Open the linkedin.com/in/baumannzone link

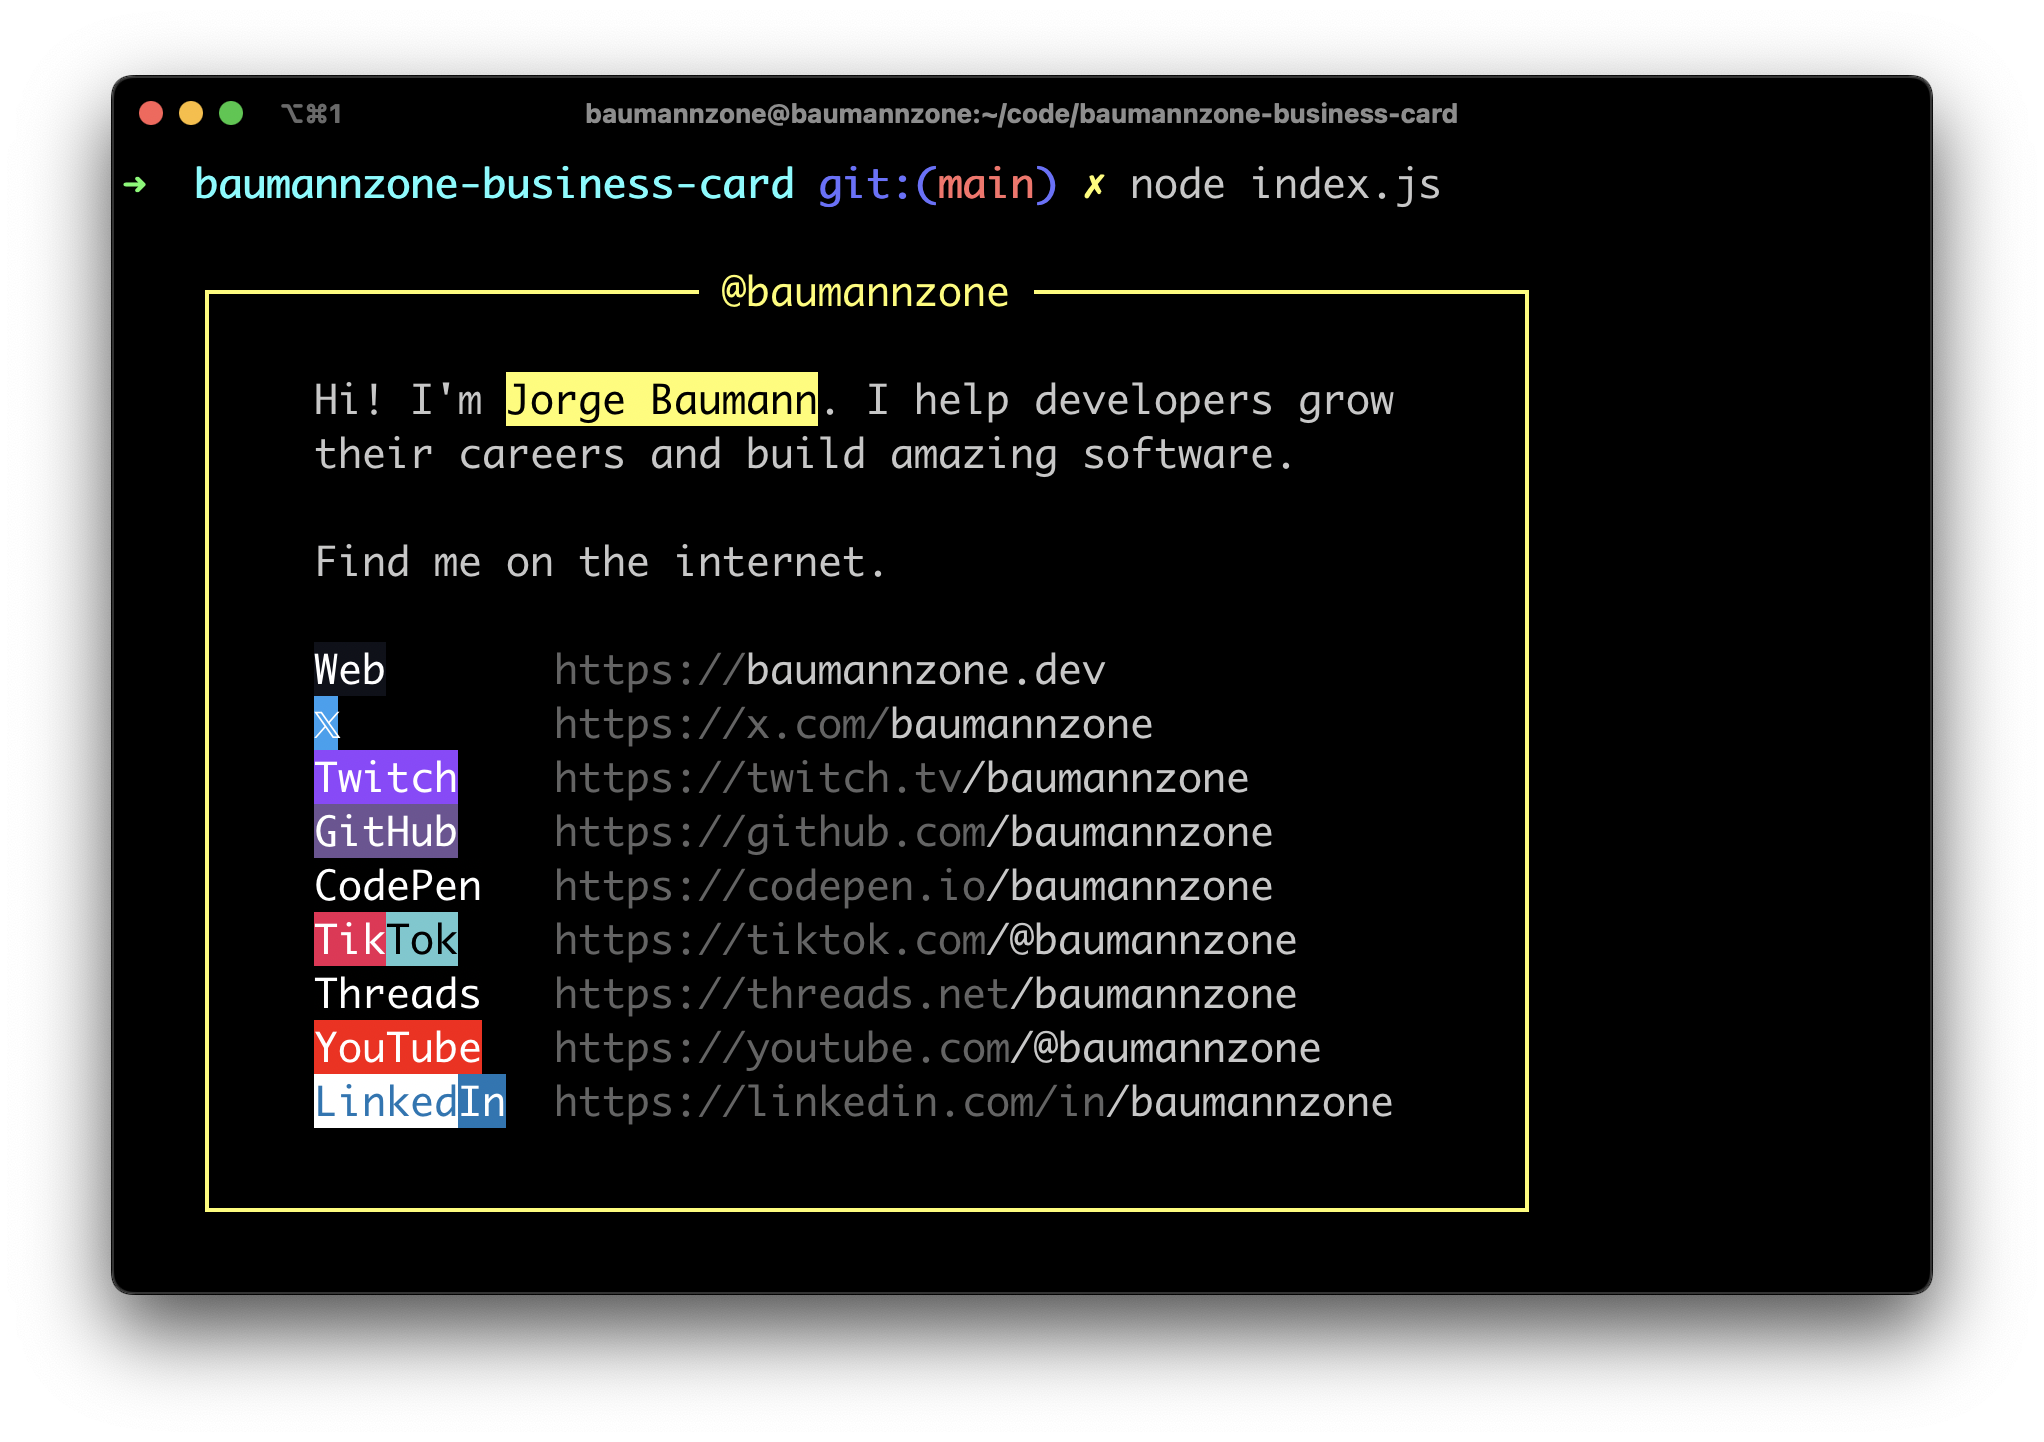[x=973, y=1102]
